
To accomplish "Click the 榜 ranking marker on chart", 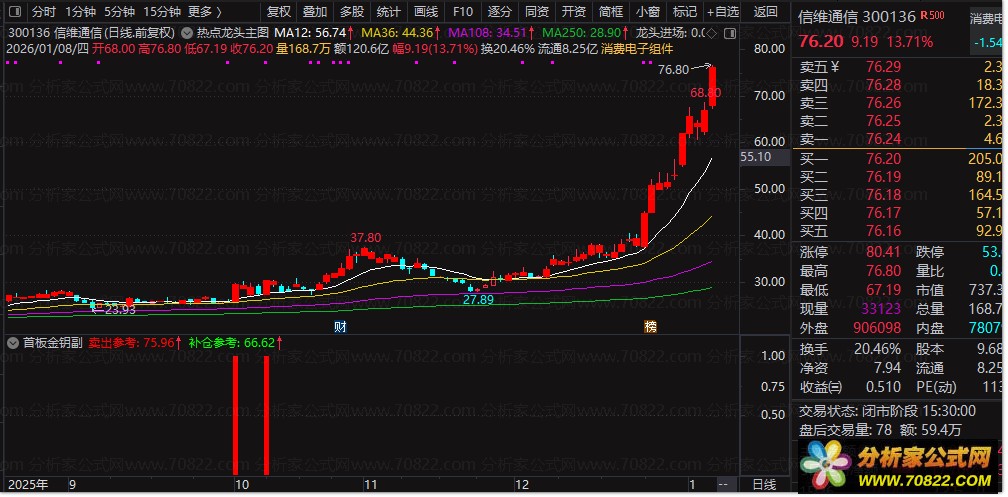I will point(651,327).
